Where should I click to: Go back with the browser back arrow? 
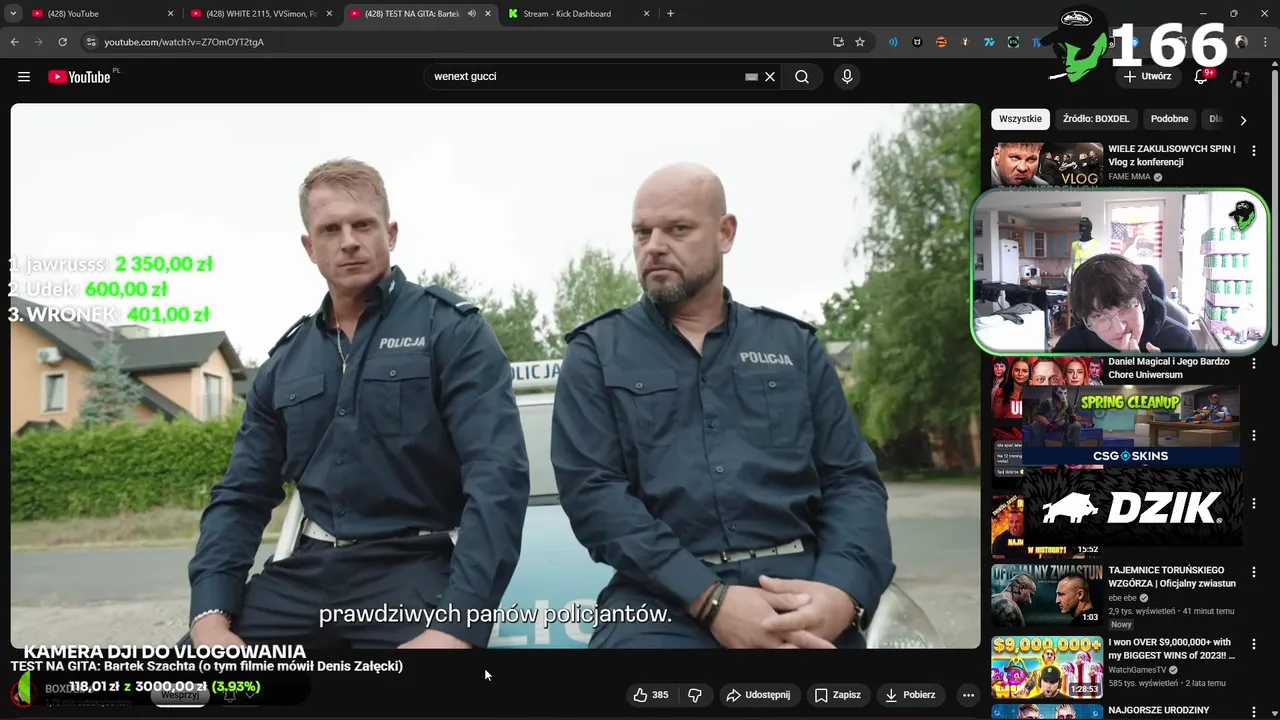click(x=14, y=42)
